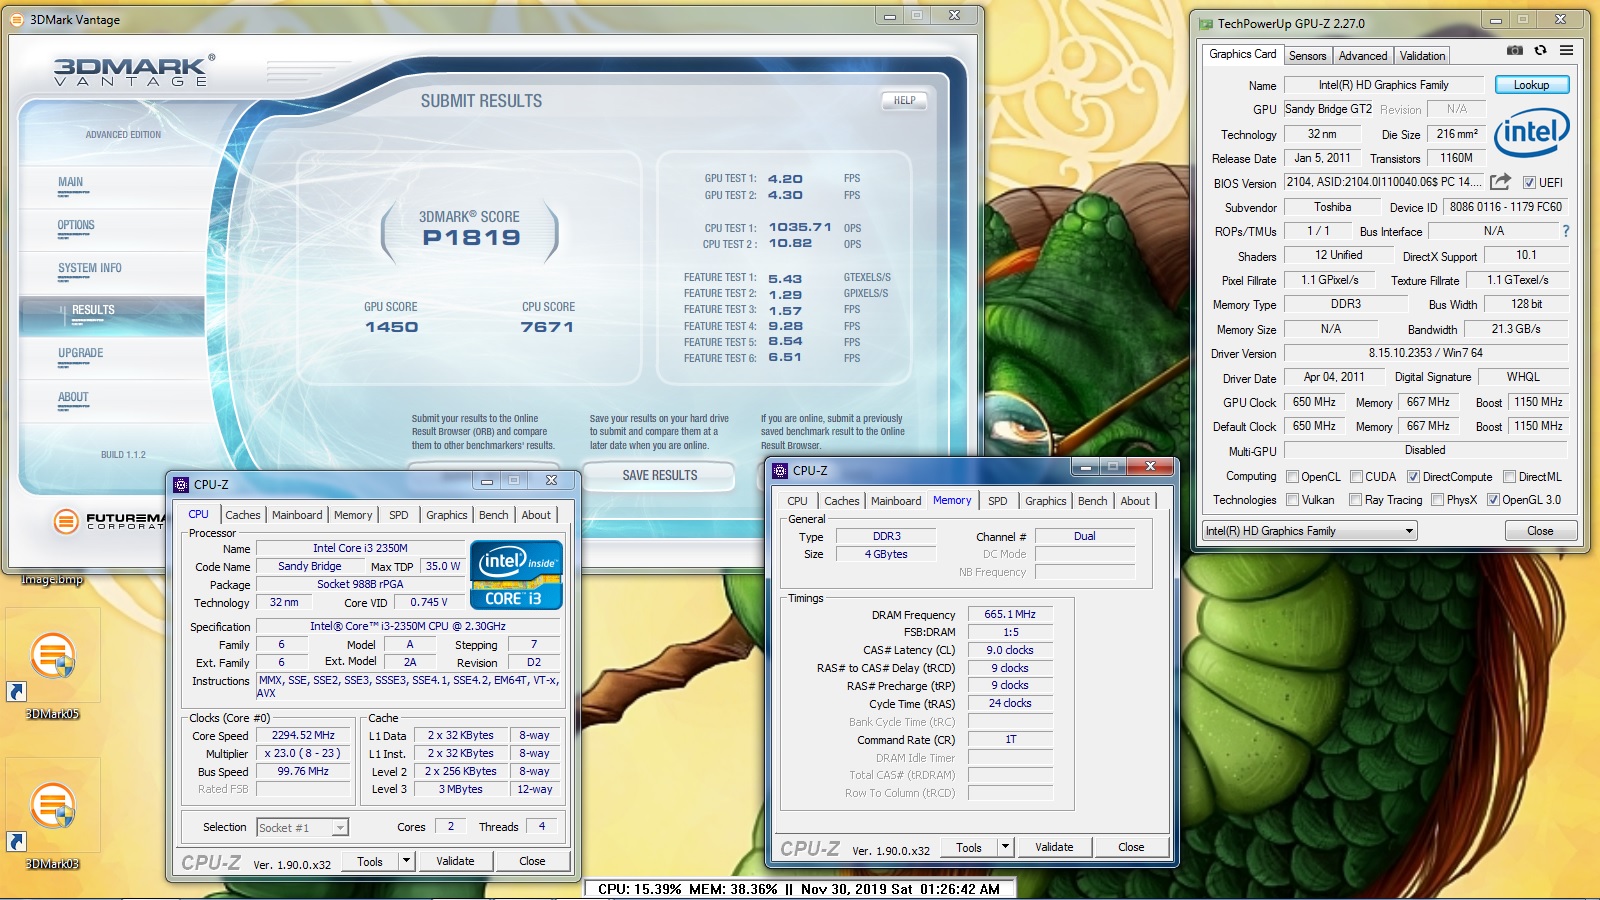Image resolution: width=1600 pixels, height=900 pixels.
Task: Click the GPU-Z title bar icon
Action: click(x=1206, y=23)
